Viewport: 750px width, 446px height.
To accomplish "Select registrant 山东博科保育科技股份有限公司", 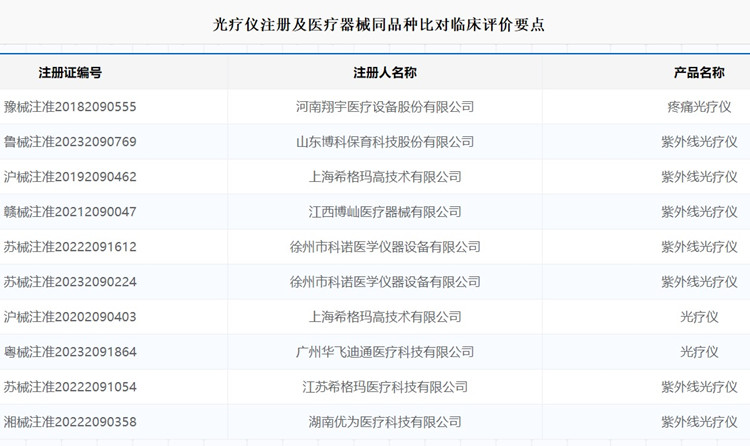I will point(385,142).
